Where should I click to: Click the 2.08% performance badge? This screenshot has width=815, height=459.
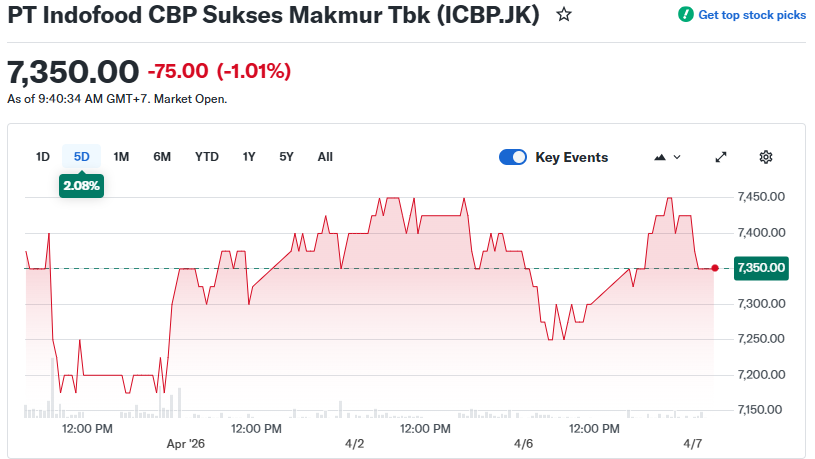click(x=82, y=185)
